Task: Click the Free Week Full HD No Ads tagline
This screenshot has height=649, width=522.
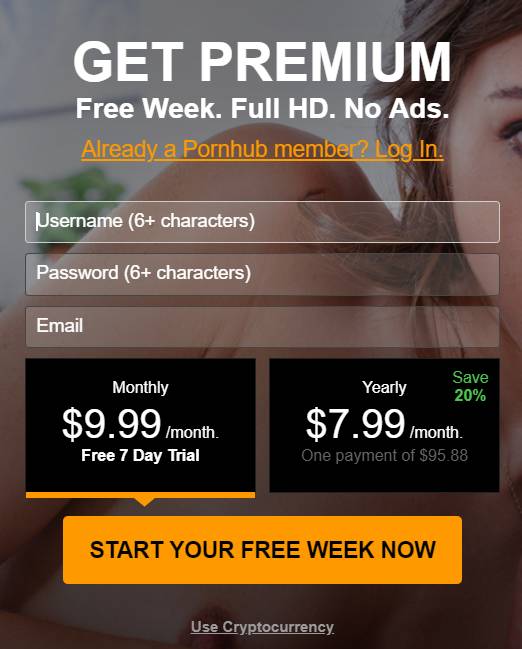Action: [x=262, y=108]
